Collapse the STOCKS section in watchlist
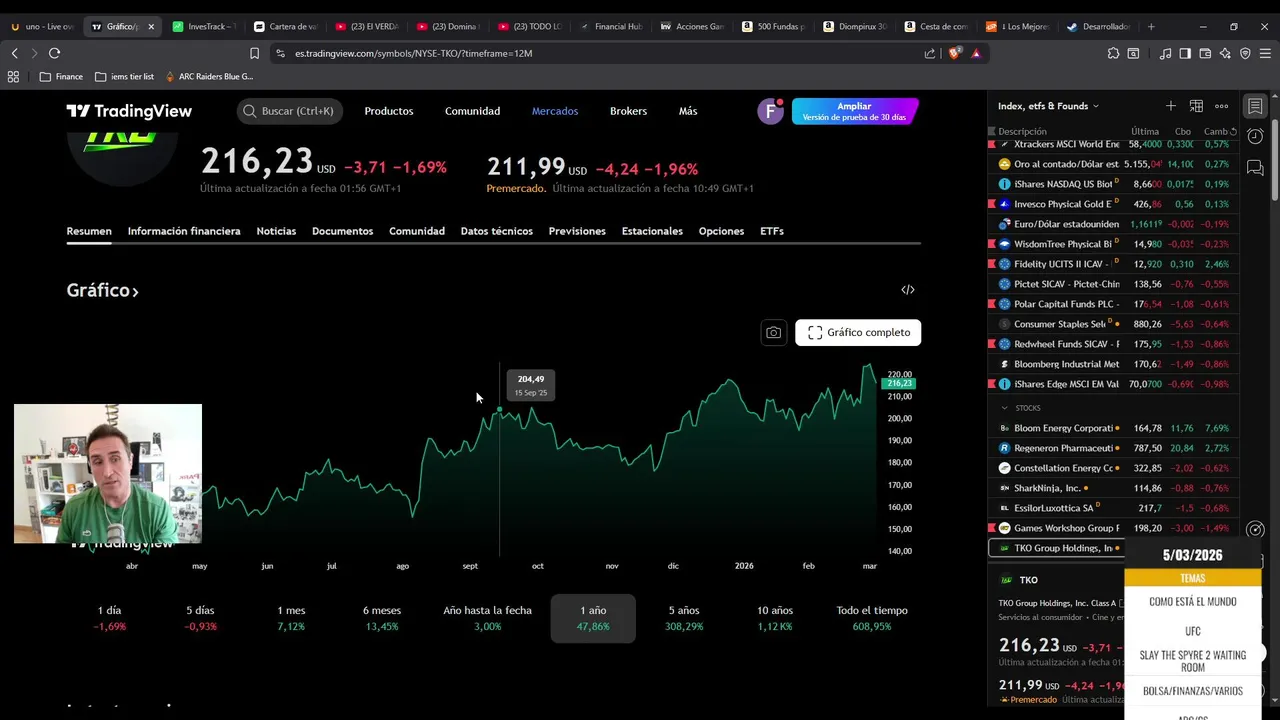 click(1005, 408)
